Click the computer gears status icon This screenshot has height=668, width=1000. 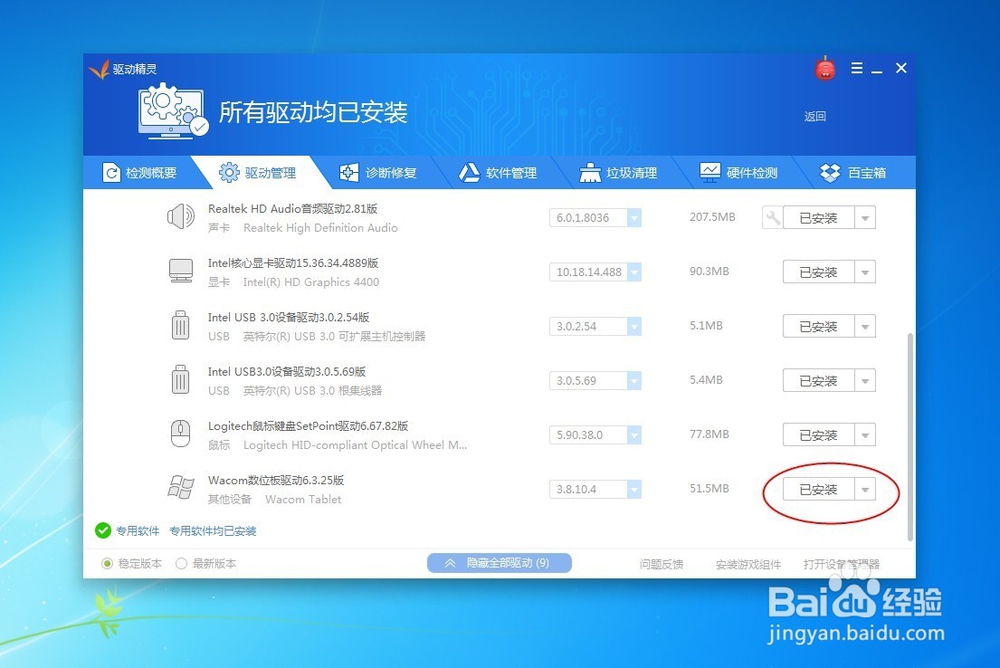point(173,111)
